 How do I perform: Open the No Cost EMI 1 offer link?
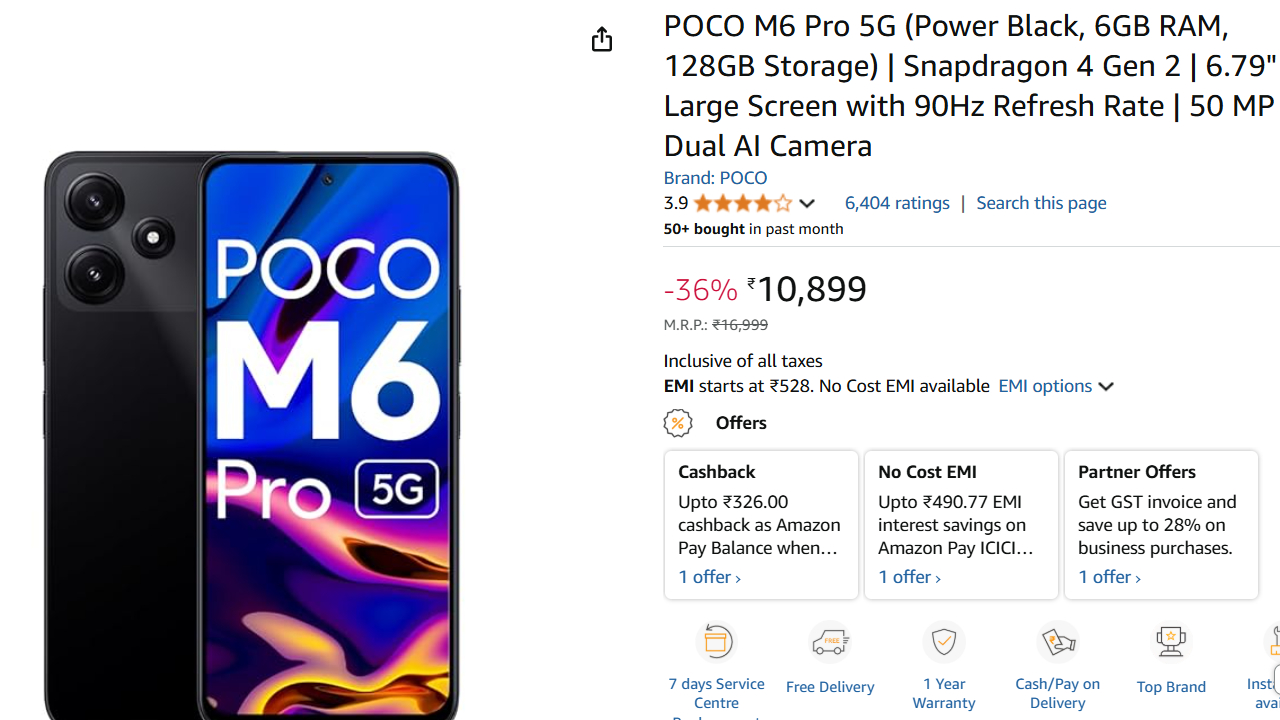tap(909, 577)
